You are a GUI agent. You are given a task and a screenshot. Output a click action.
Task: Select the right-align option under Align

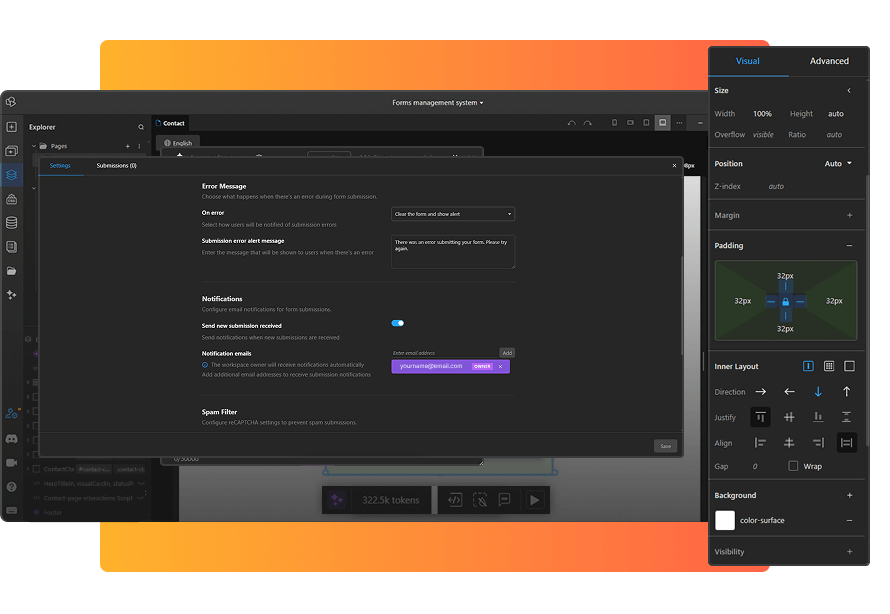tap(818, 442)
